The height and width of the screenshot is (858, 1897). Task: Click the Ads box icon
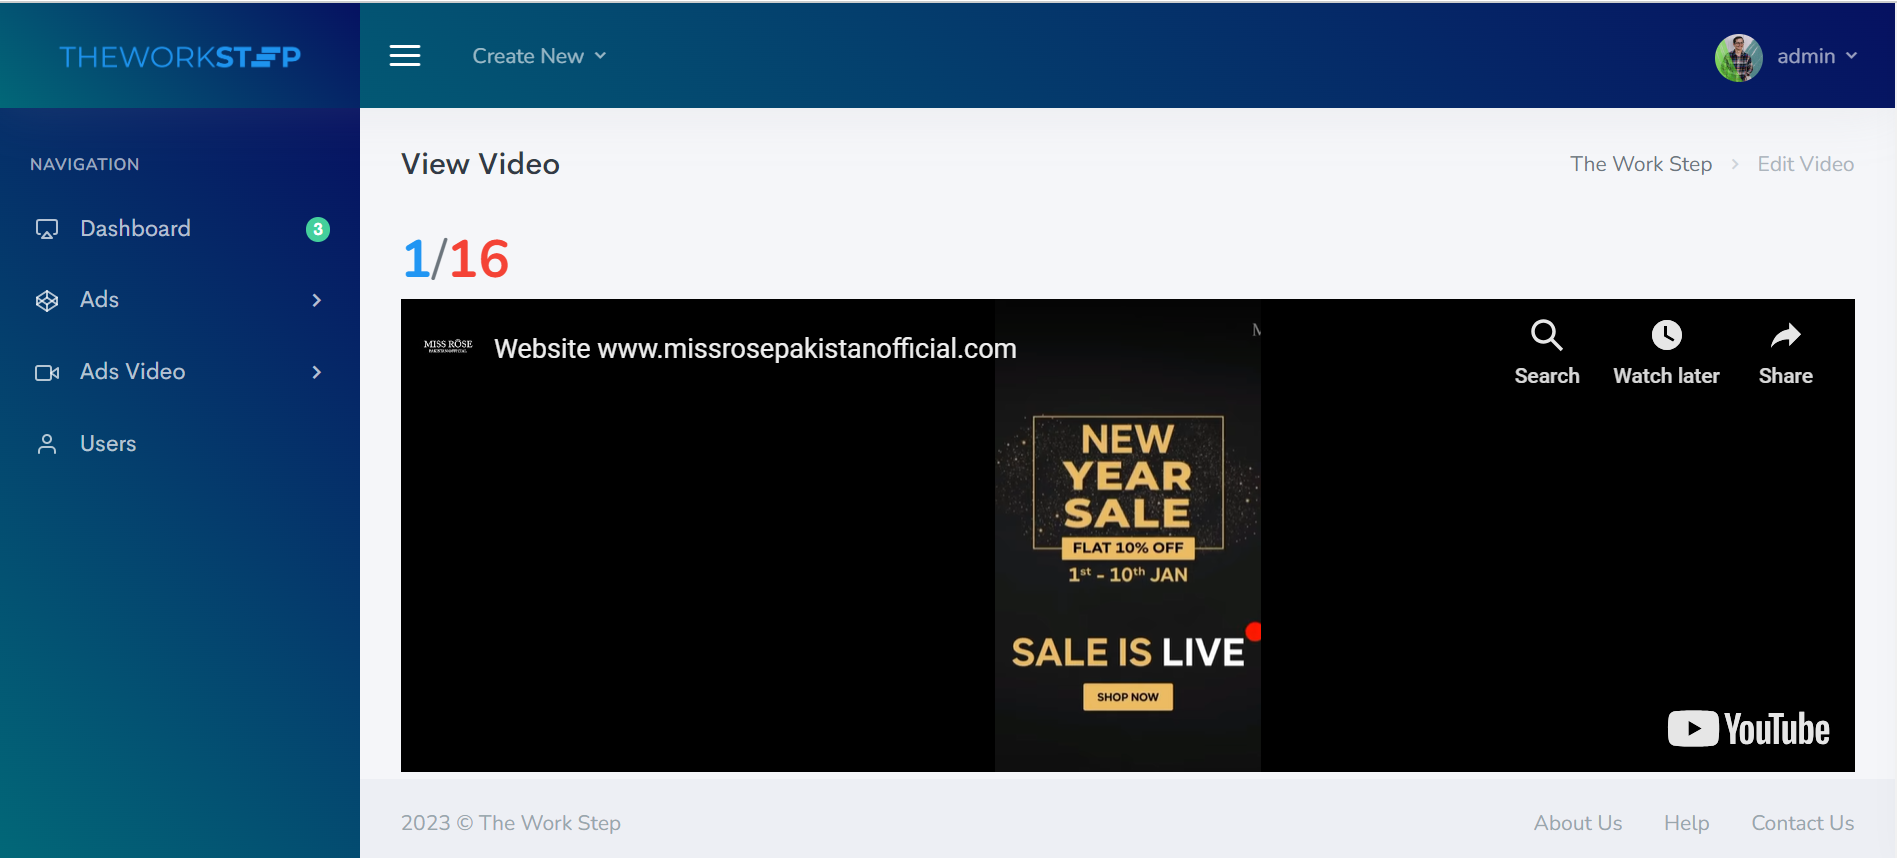pyautogui.click(x=47, y=301)
